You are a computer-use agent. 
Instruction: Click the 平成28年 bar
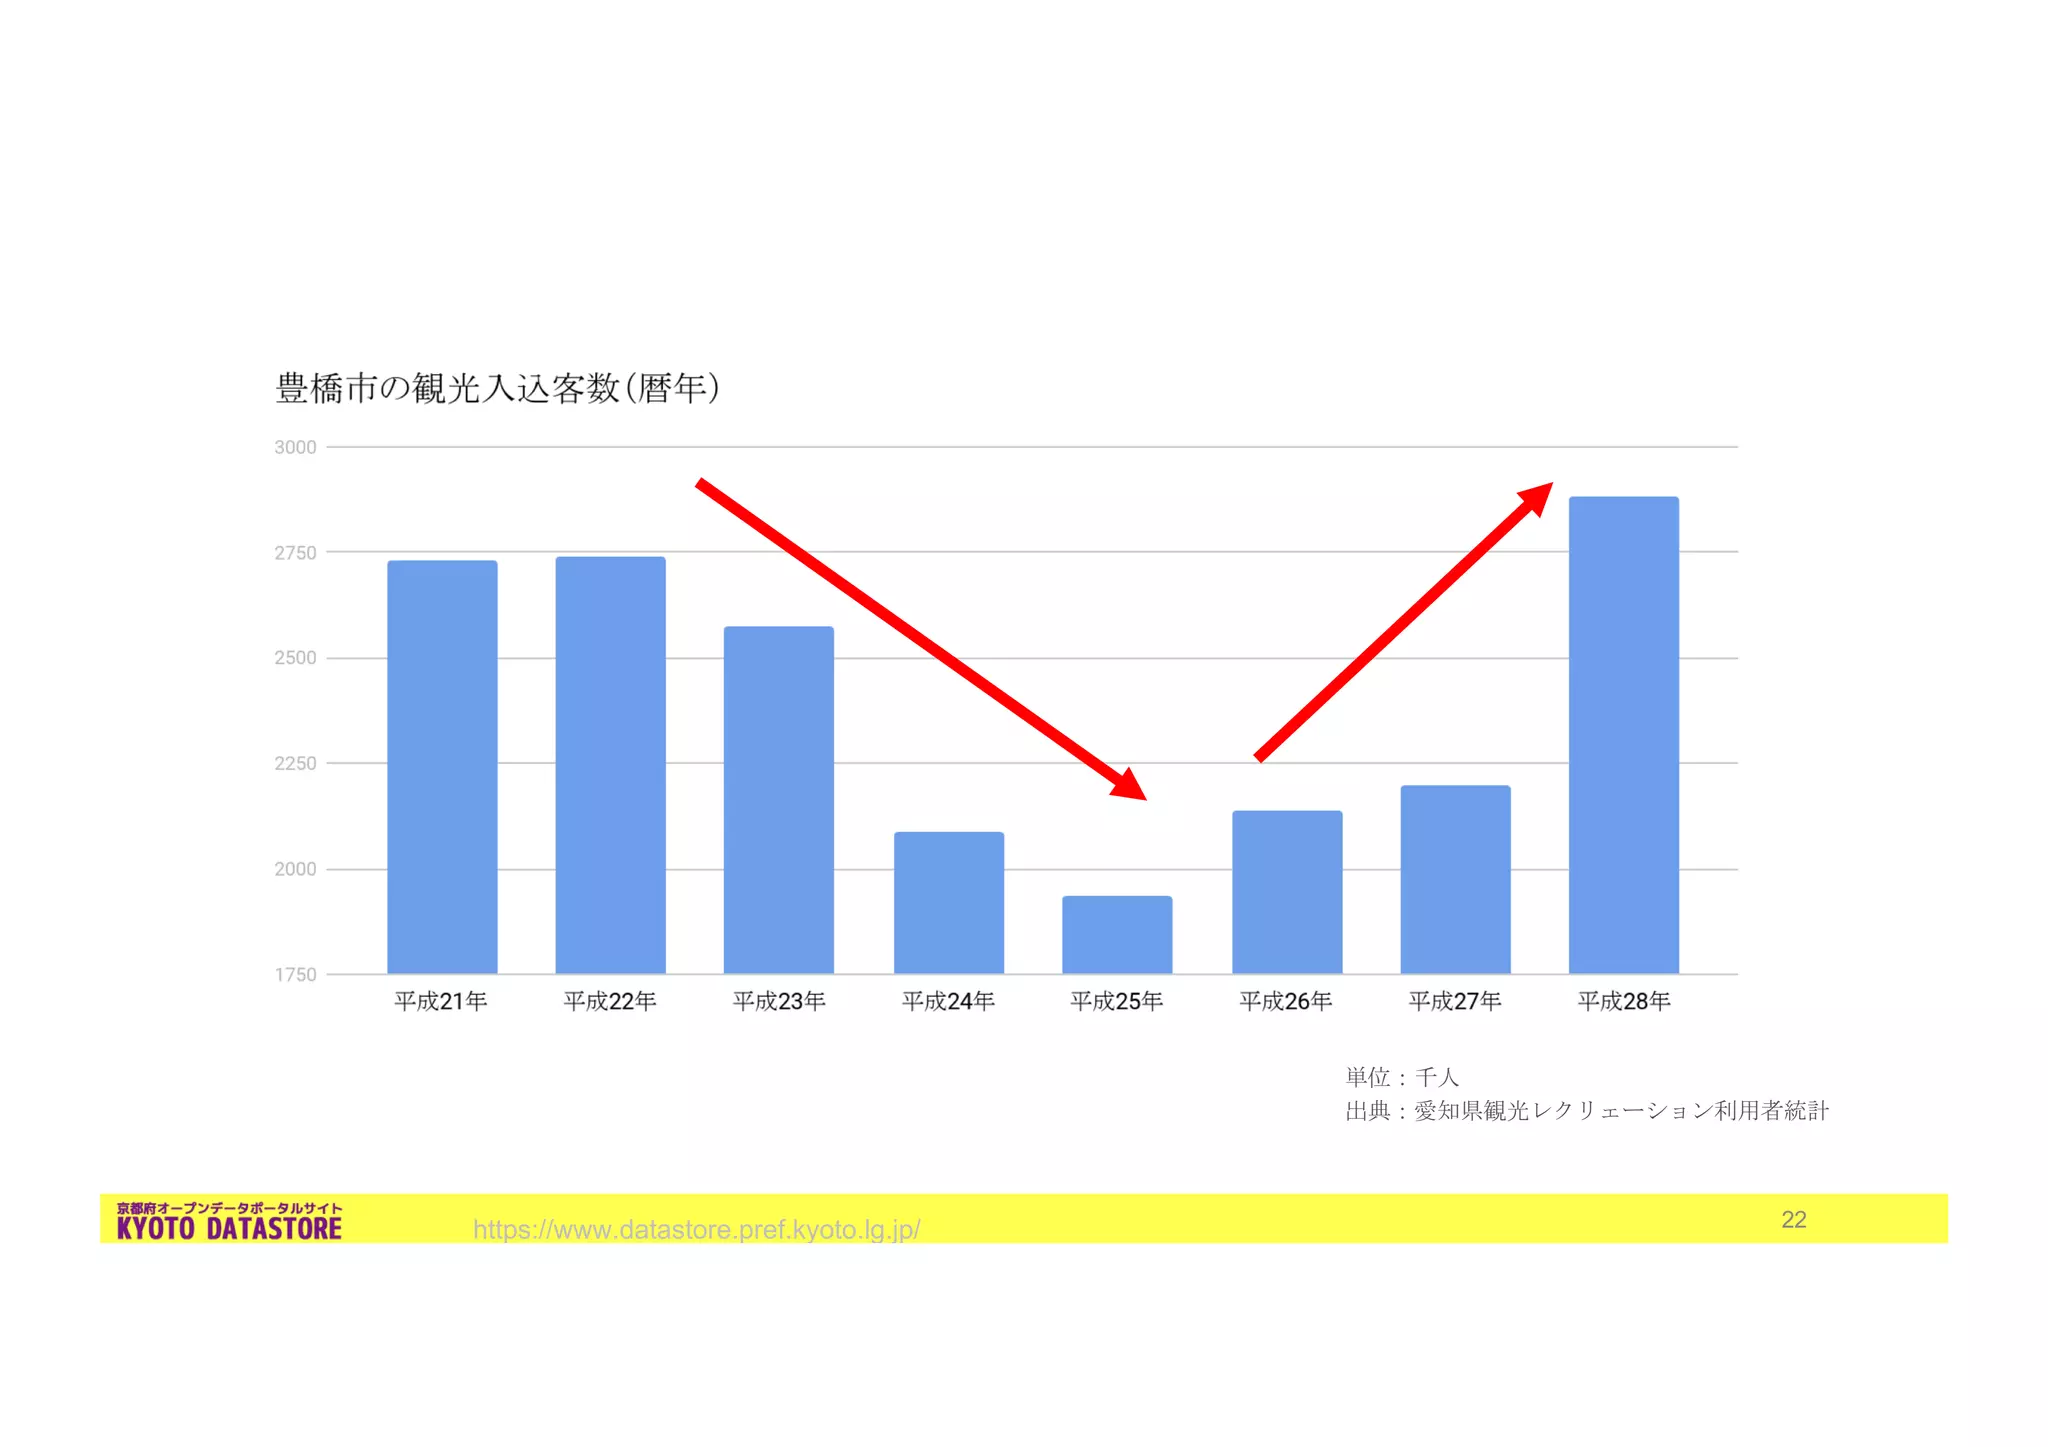[1624, 735]
